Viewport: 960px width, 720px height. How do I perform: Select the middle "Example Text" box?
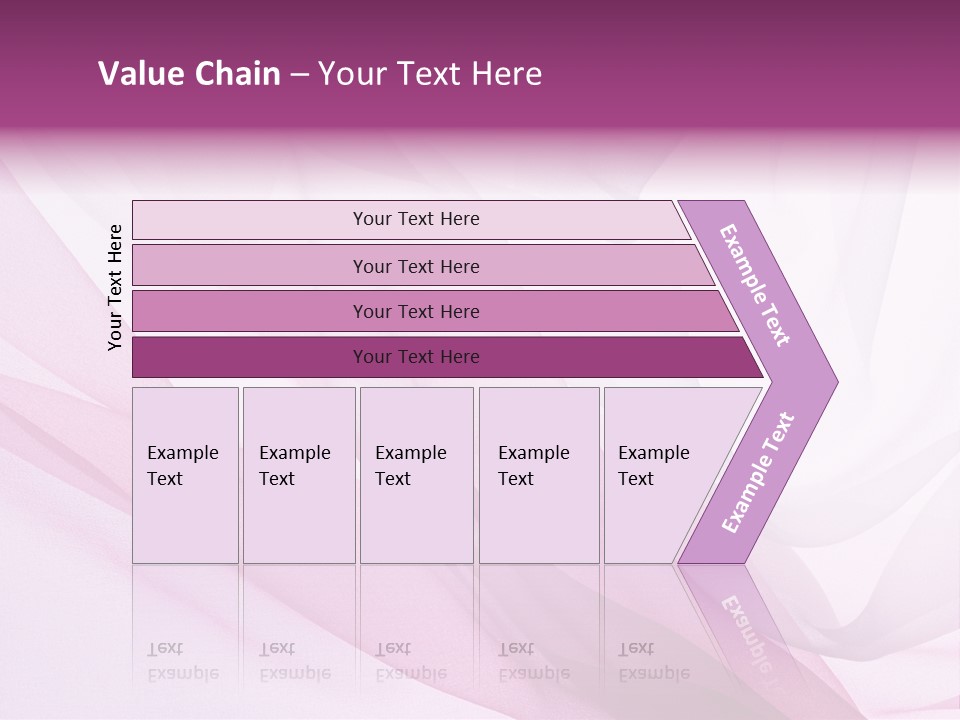[416, 475]
